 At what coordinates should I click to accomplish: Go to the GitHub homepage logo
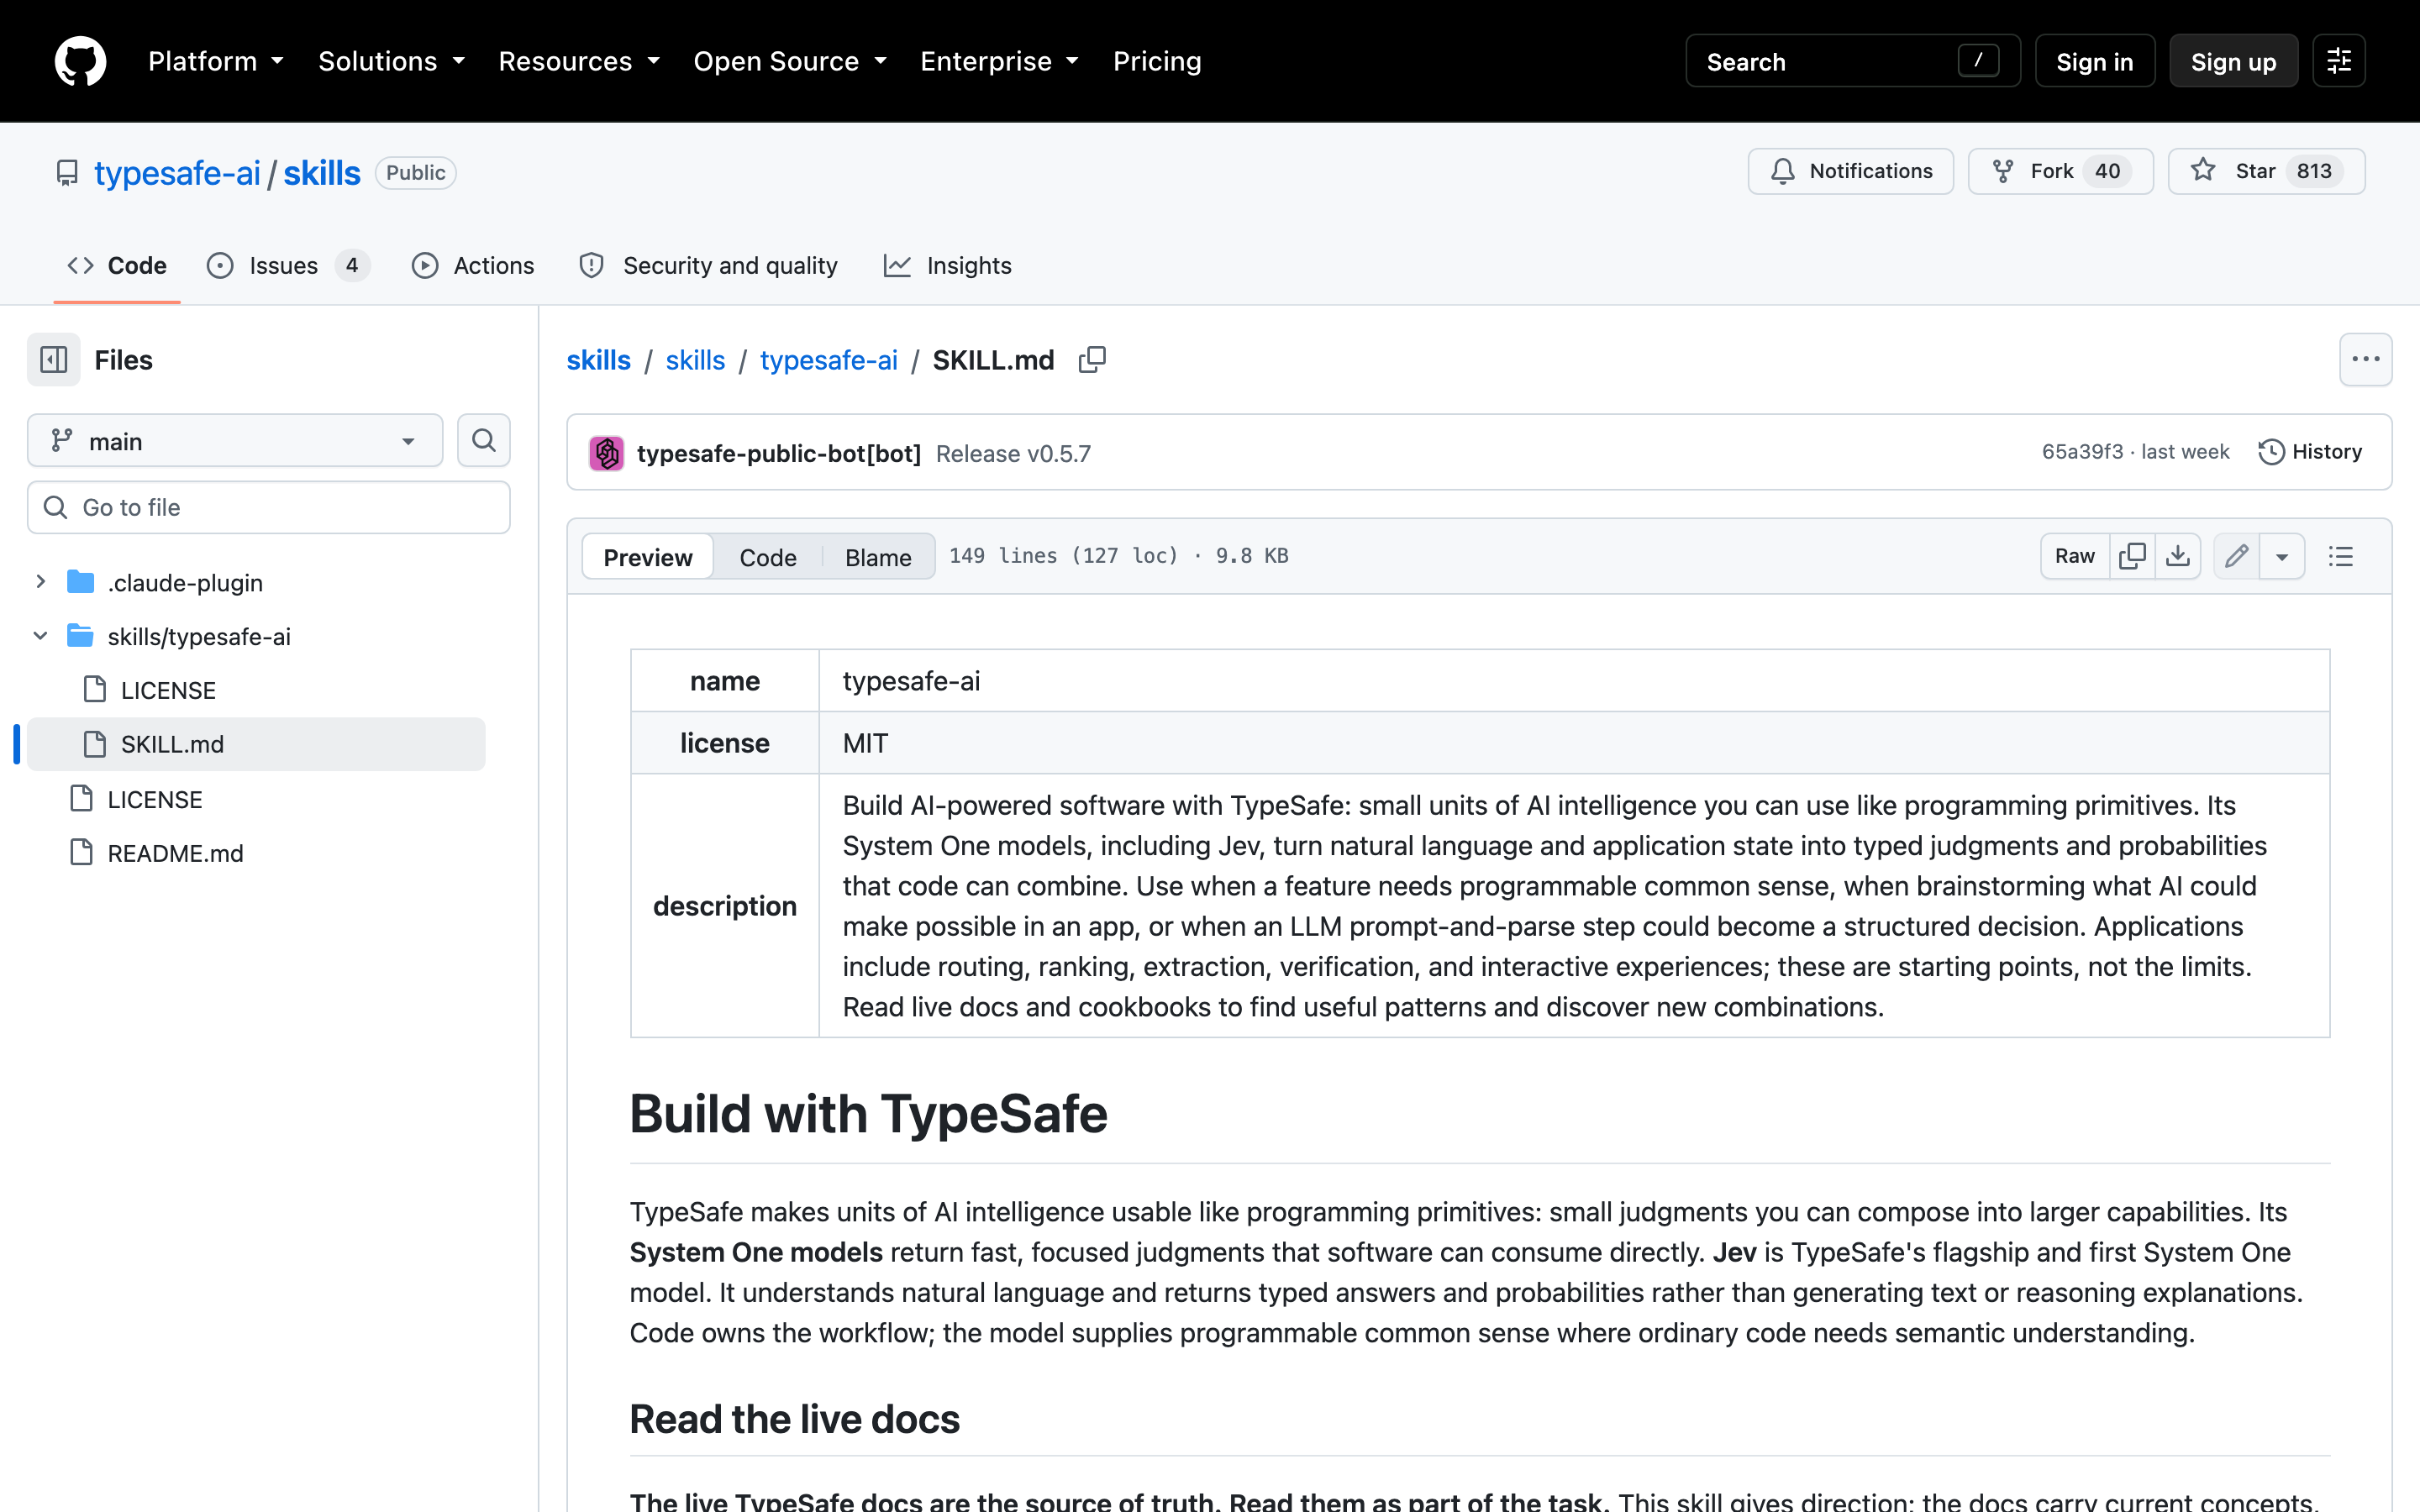tap(80, 61)
